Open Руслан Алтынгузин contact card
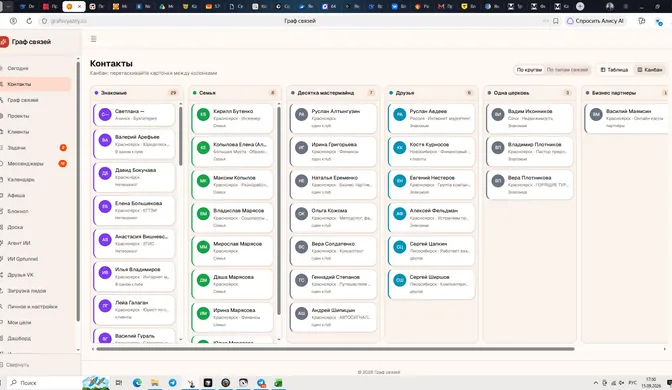This screenshot has width=672, height=390. pyautogui.click(x=333, y=118)
